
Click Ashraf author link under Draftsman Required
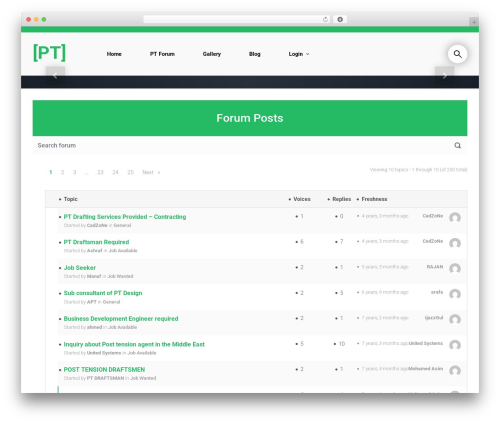[x=94, y=251]
